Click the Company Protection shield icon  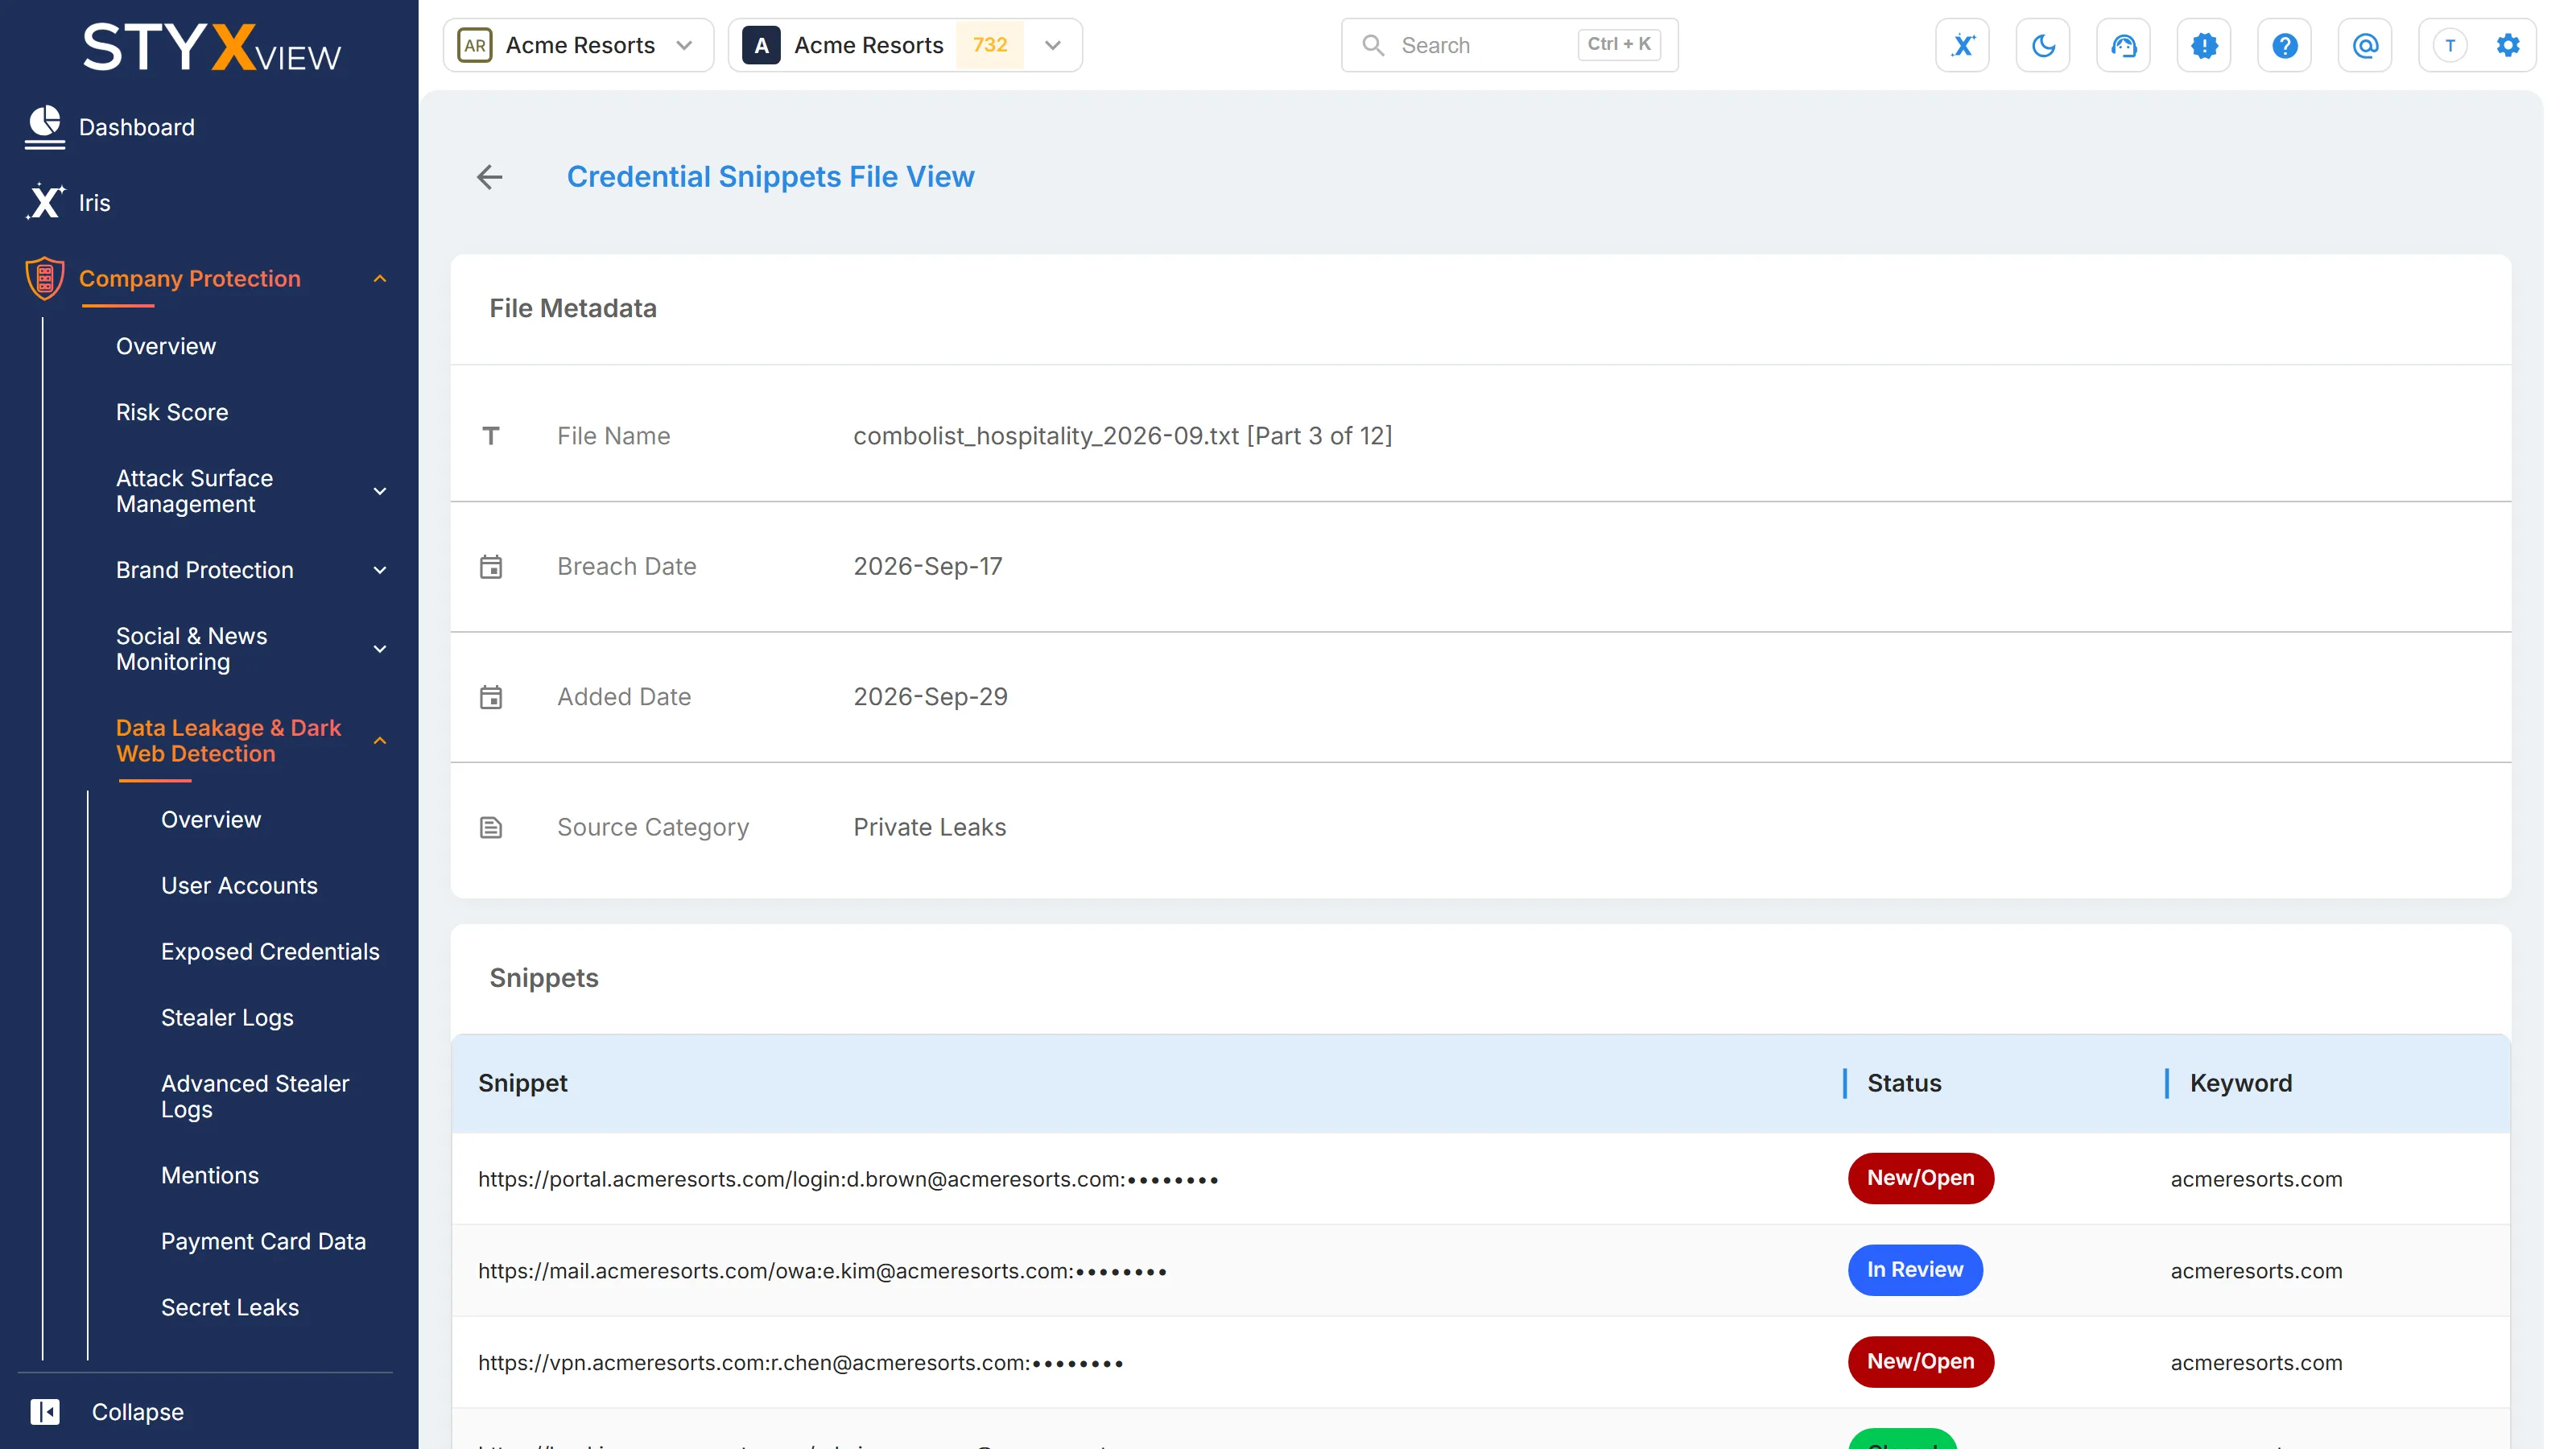(45, 278)
